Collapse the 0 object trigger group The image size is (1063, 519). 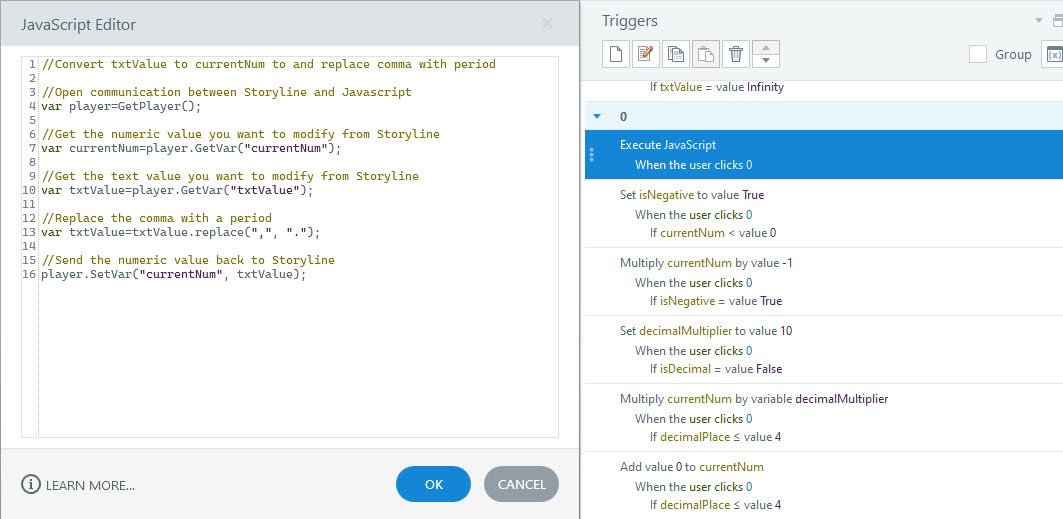tap(597, 117)
